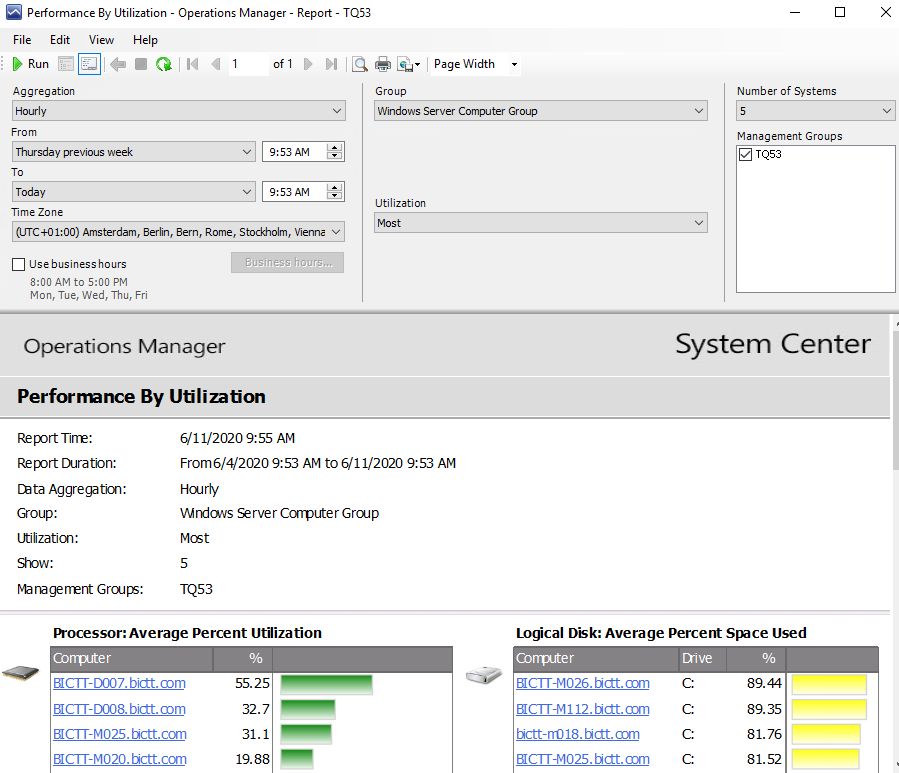The width and height of the screenshot is (899, 773).
Task: Click the green bar for 32.7 percent utilization
Action: coord(308,709)
